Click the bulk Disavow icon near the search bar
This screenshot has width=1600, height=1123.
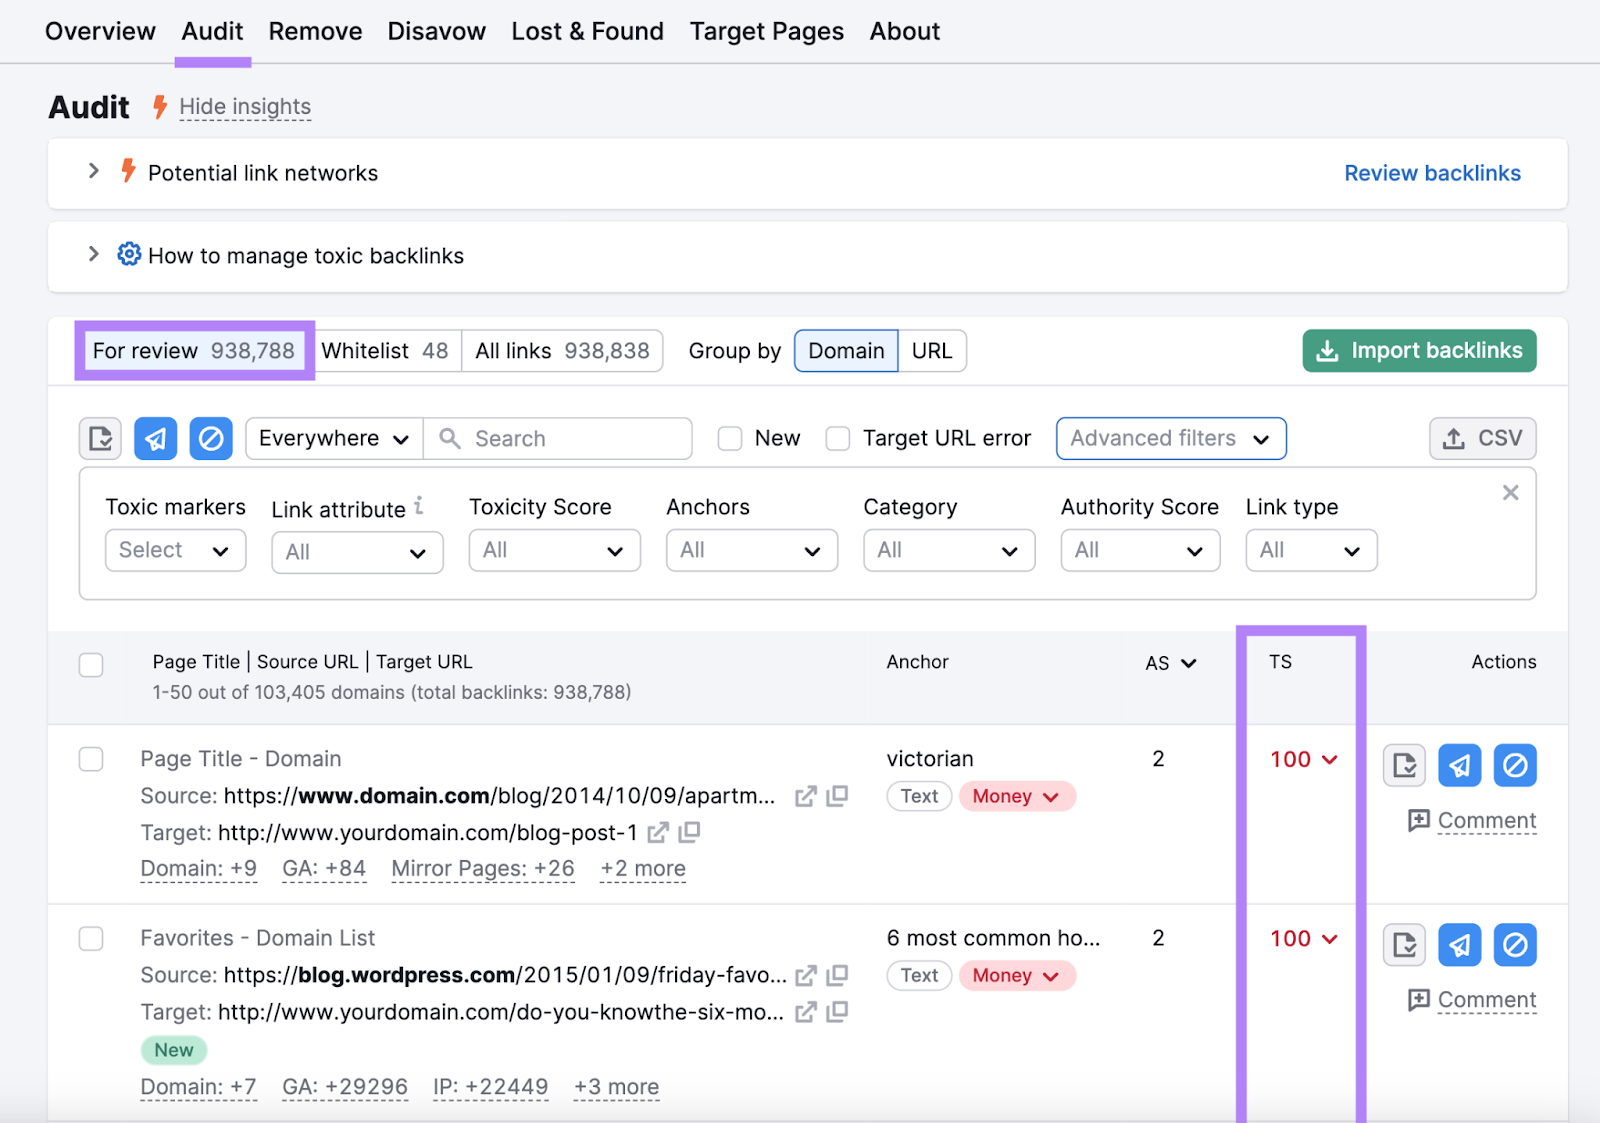210,438
